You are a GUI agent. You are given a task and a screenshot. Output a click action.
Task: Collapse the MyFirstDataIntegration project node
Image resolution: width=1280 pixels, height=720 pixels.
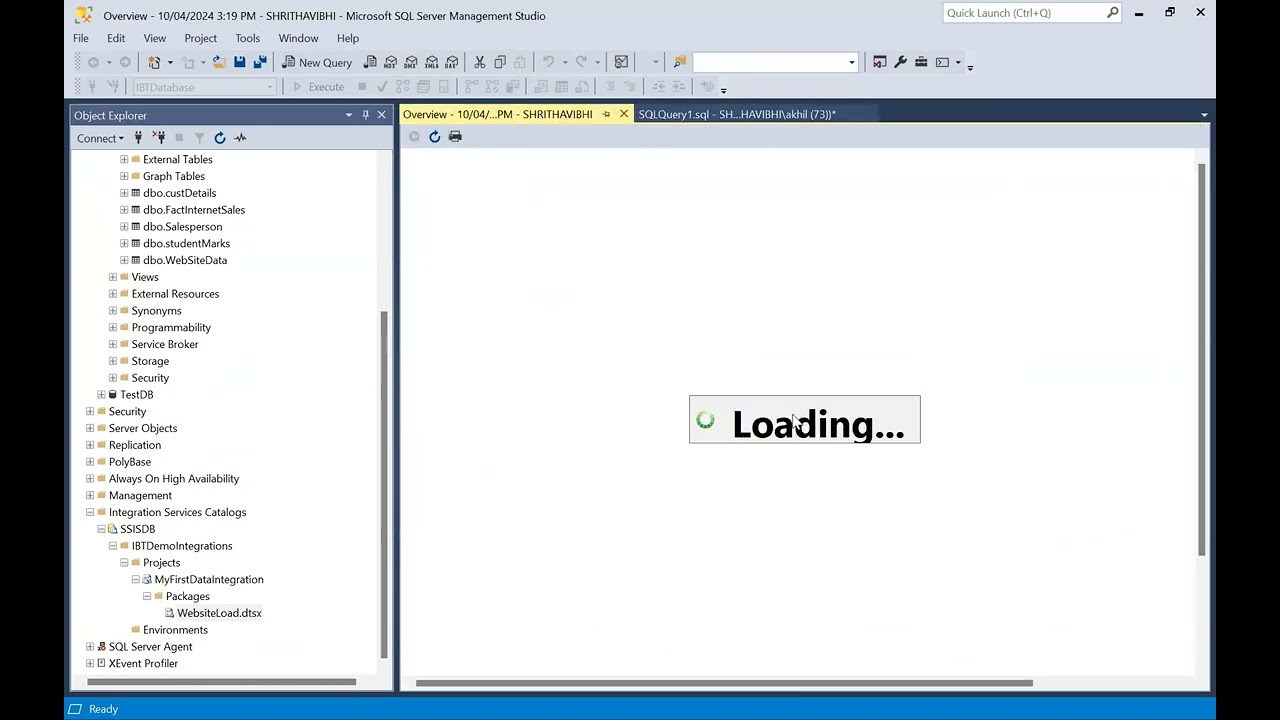click(135, 580)
